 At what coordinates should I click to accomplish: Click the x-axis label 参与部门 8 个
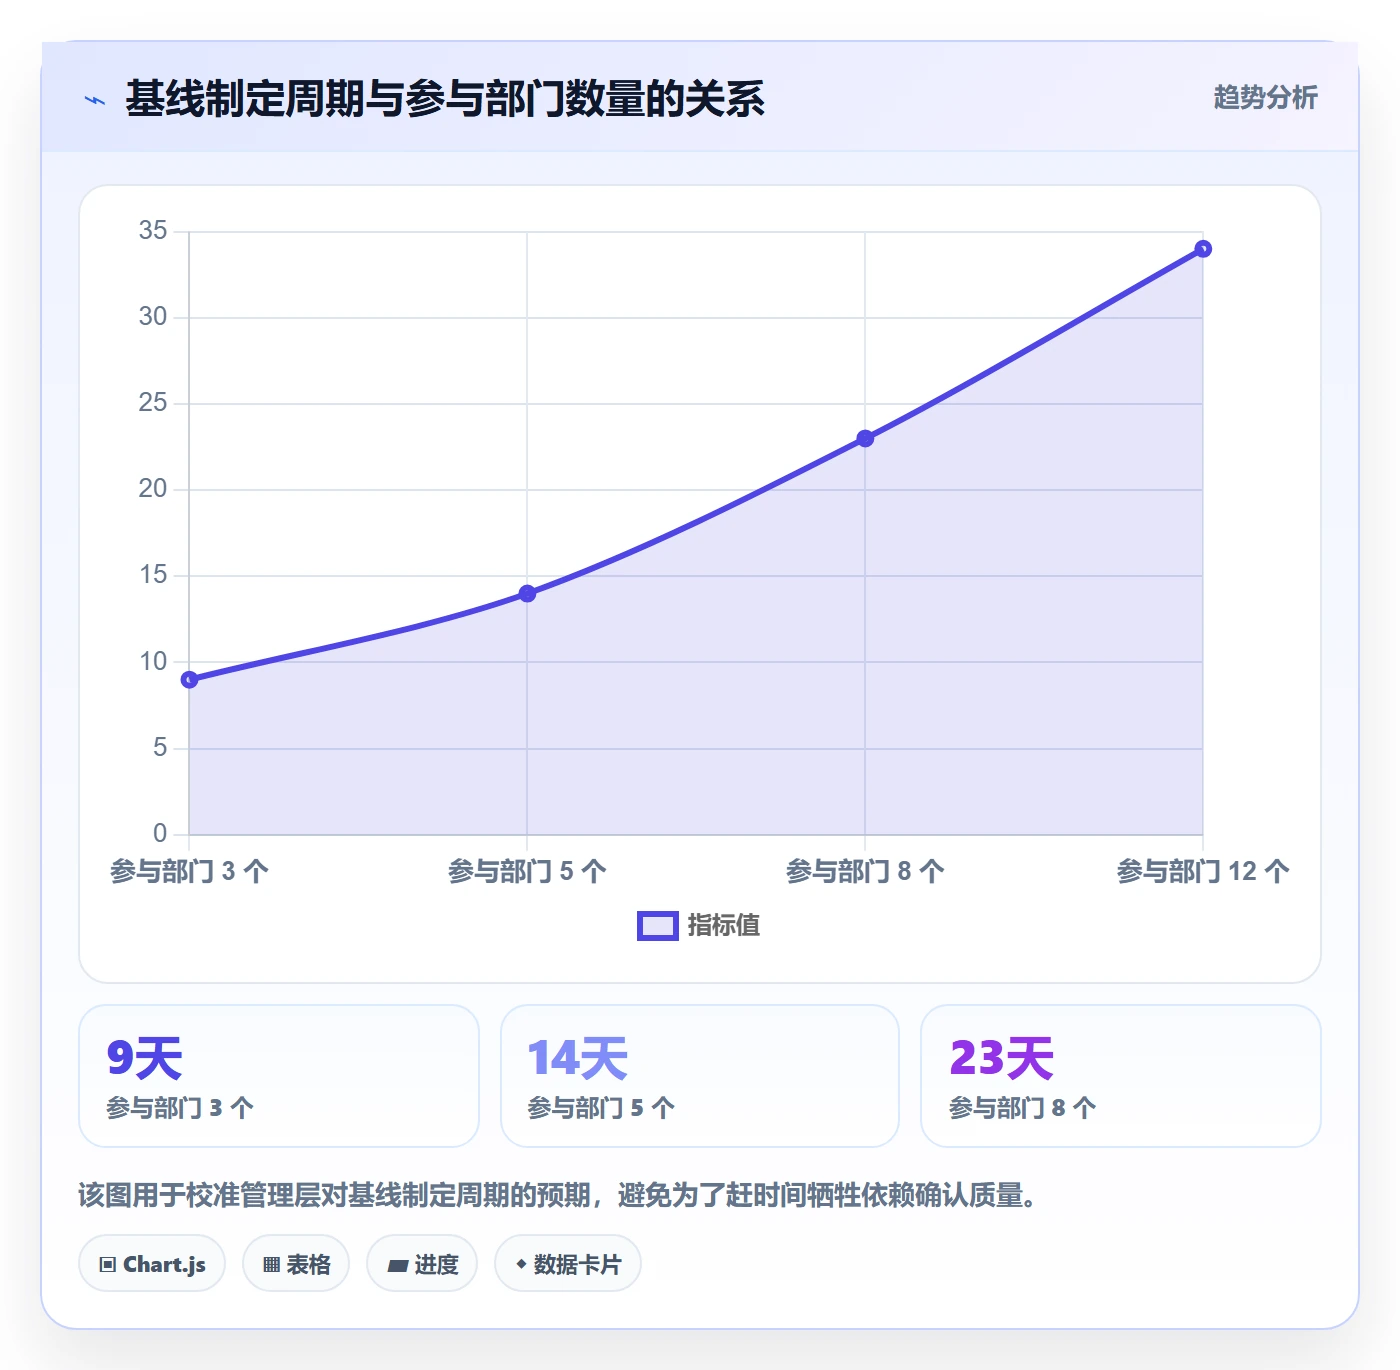[x=865, y=871]
